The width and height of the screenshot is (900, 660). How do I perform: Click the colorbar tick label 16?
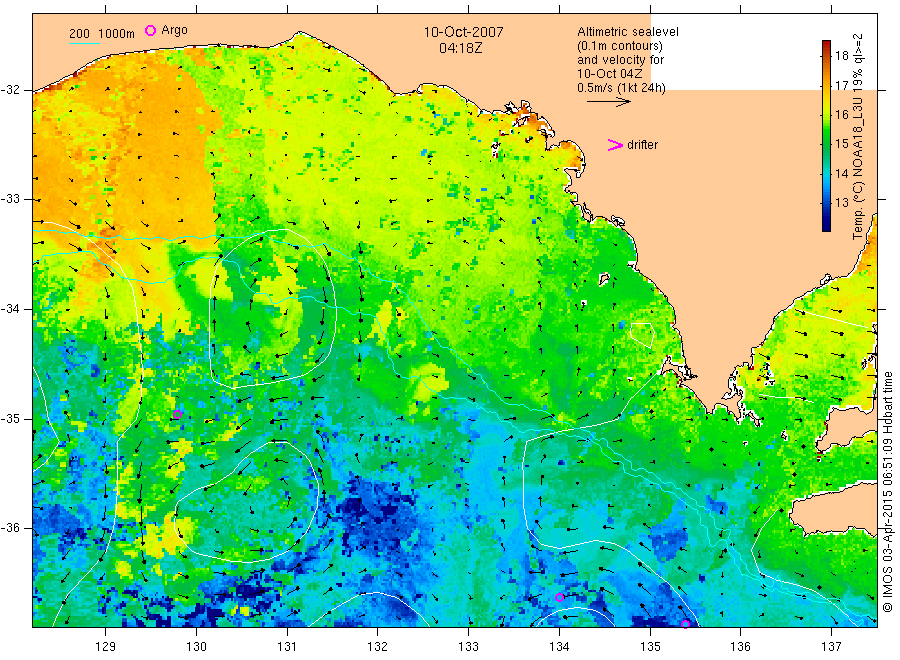(x=841, y=115)
